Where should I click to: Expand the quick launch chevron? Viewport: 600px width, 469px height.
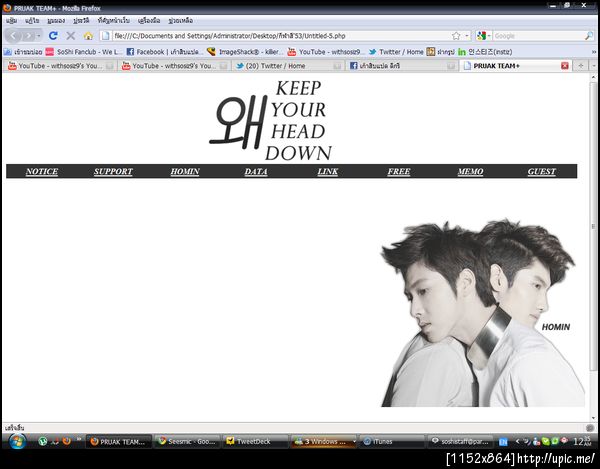pyautogui.click(x=78, y=440)
